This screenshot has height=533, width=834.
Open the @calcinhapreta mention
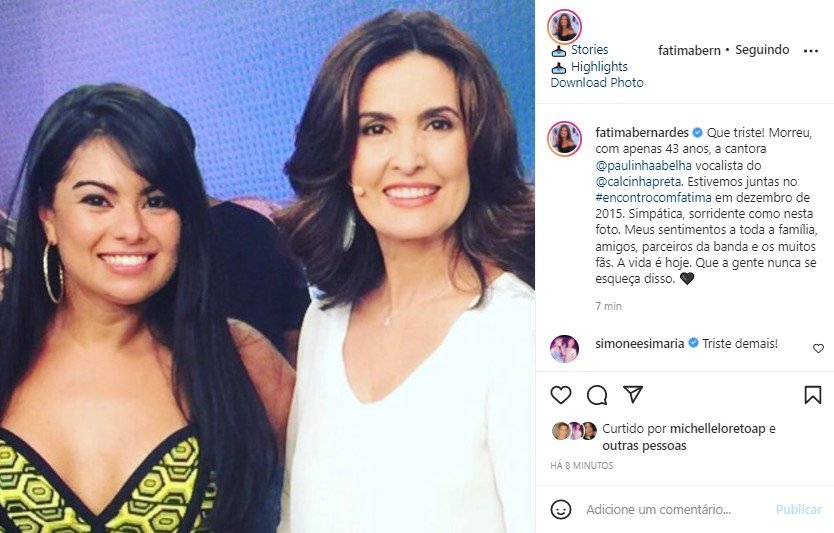(638, 181)
